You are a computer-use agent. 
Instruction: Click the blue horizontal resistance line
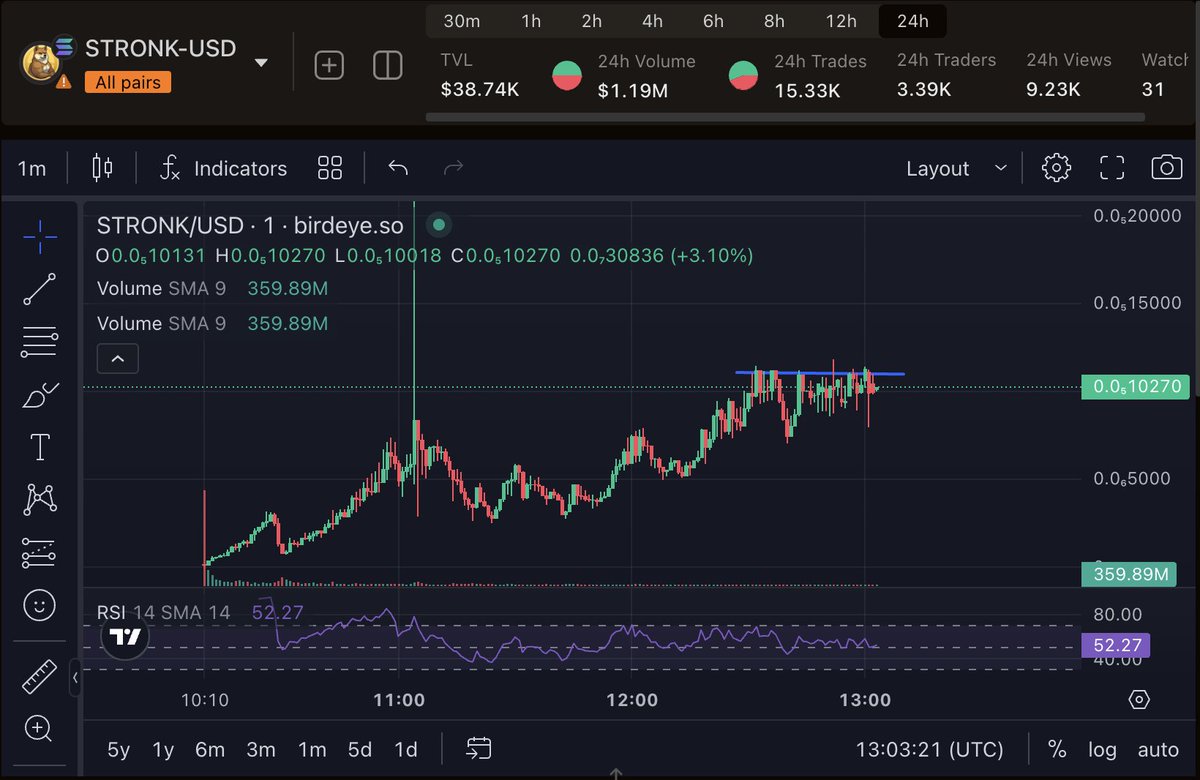[820, 373]
